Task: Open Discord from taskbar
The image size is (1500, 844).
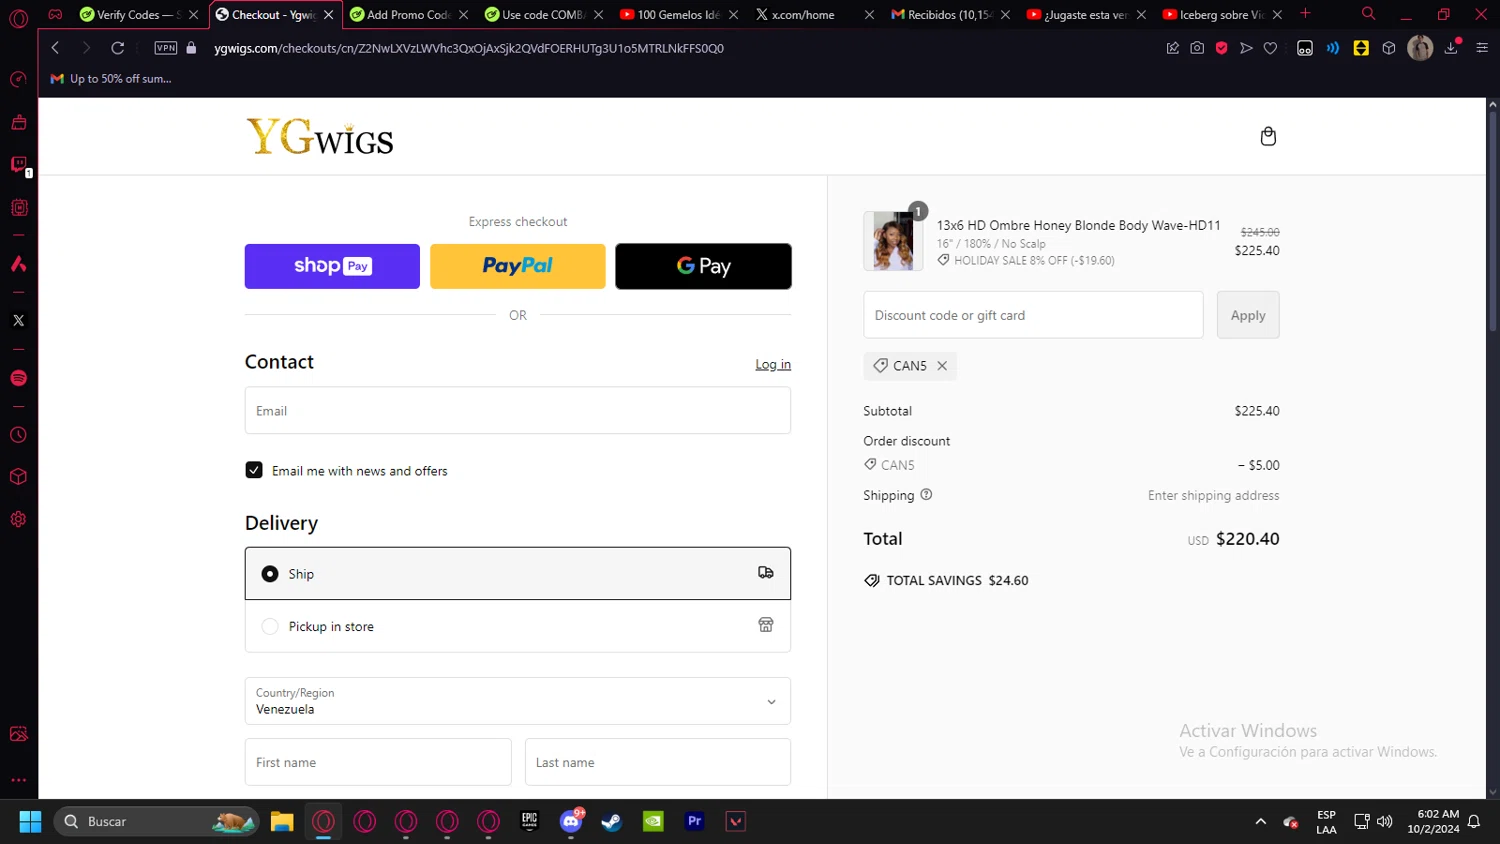Action: click(x=571, y=822)
